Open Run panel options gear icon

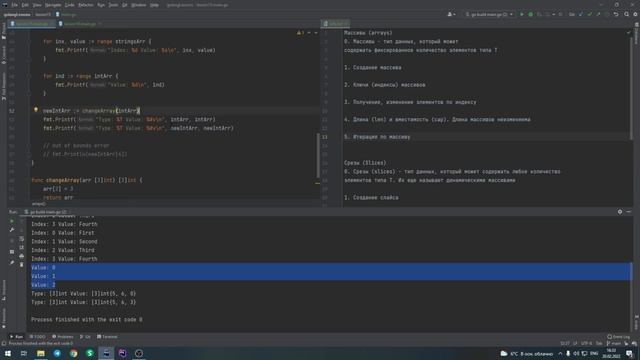620,212
